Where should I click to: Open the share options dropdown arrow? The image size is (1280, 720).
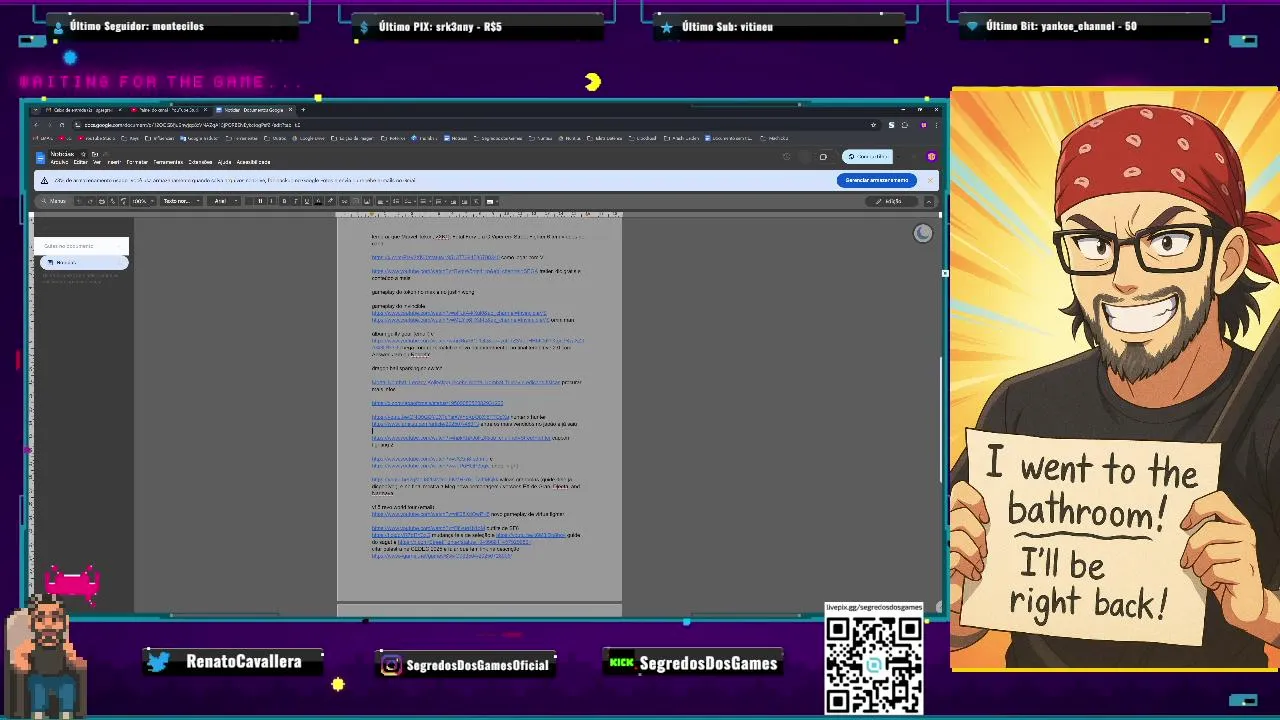coord(898,157)
